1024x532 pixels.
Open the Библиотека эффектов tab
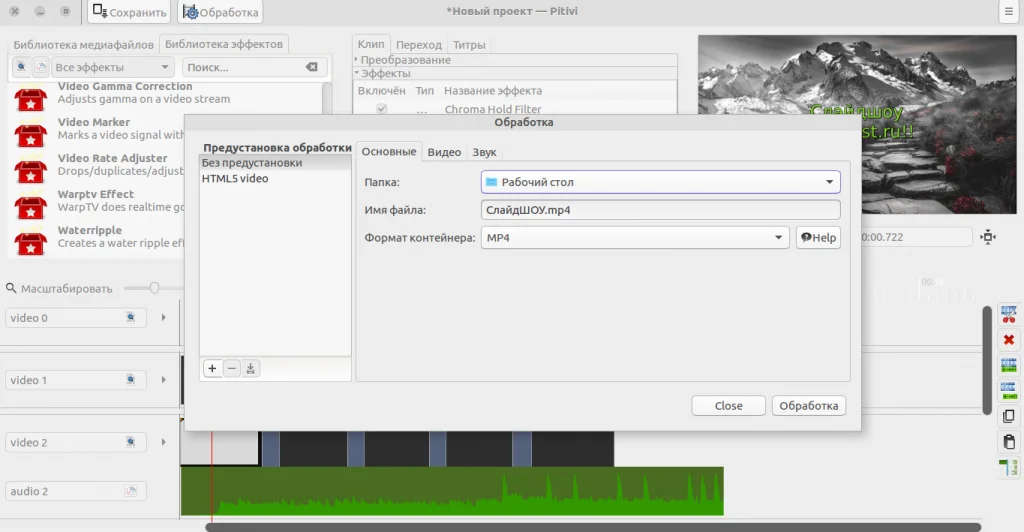coord(224,44)
